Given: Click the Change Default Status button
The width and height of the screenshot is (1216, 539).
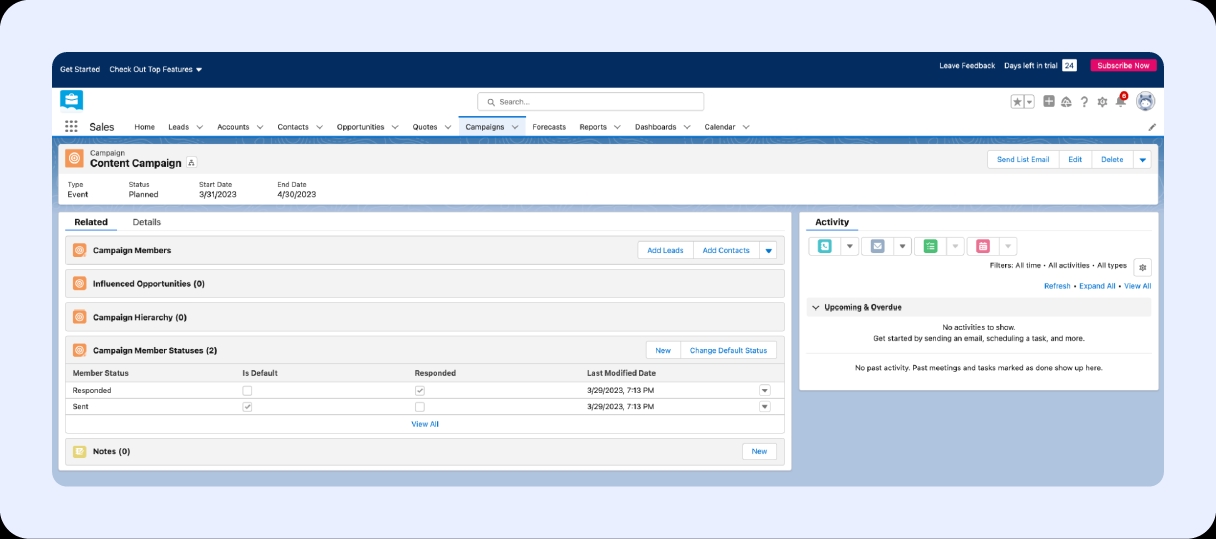Looking at the screenshot, I should point(728,350).
